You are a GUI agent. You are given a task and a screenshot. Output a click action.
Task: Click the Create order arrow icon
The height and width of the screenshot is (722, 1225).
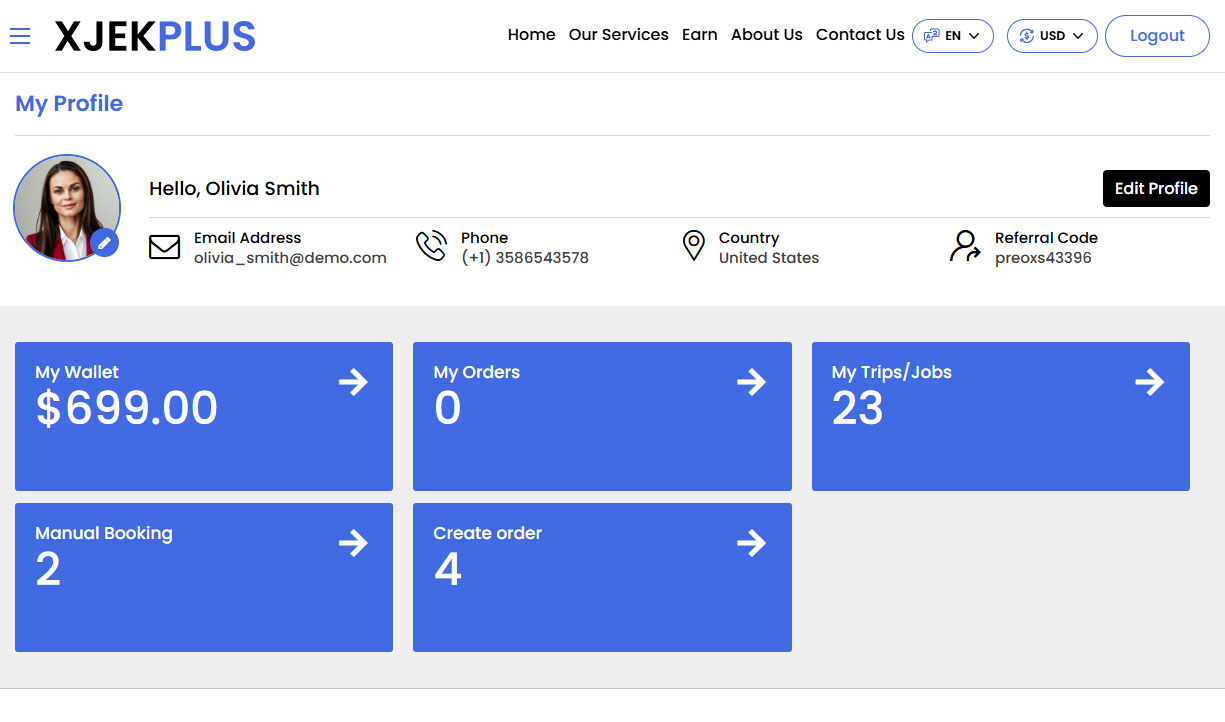pyautogui.click(x=751, y=543)
